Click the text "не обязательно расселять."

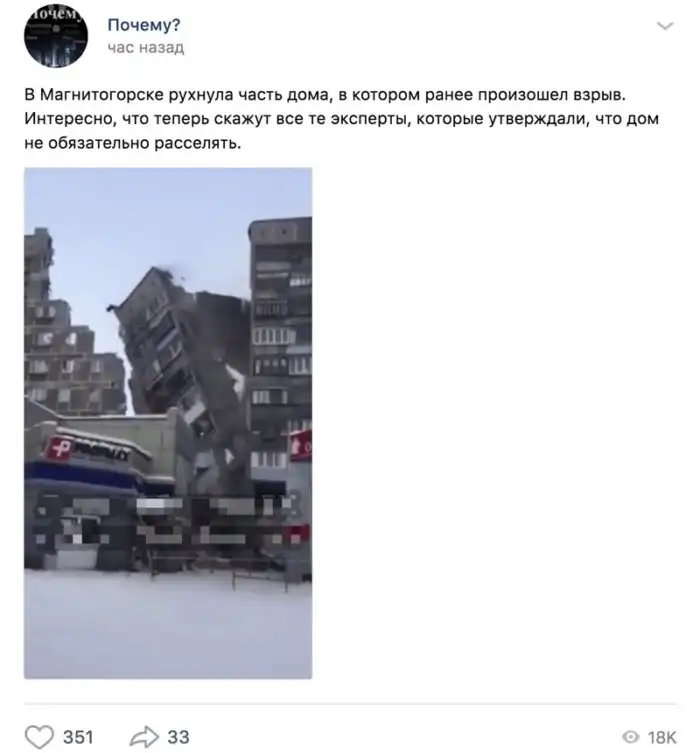point(133,143)
